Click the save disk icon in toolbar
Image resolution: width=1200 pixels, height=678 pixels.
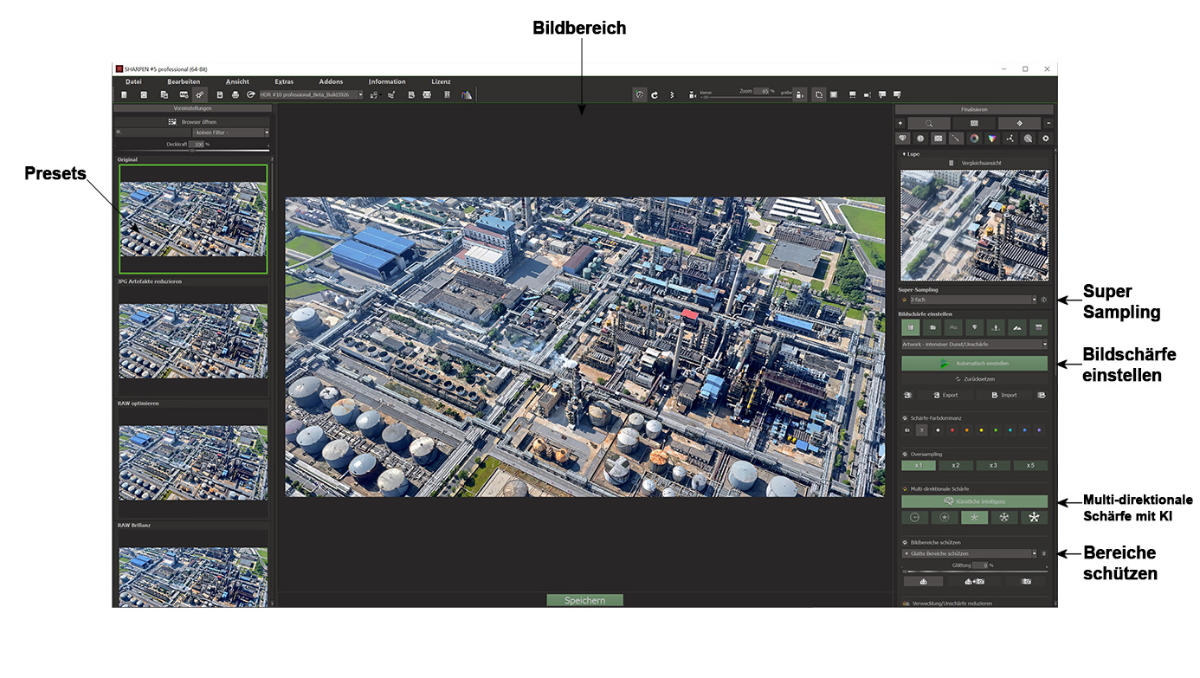point(220,94)
